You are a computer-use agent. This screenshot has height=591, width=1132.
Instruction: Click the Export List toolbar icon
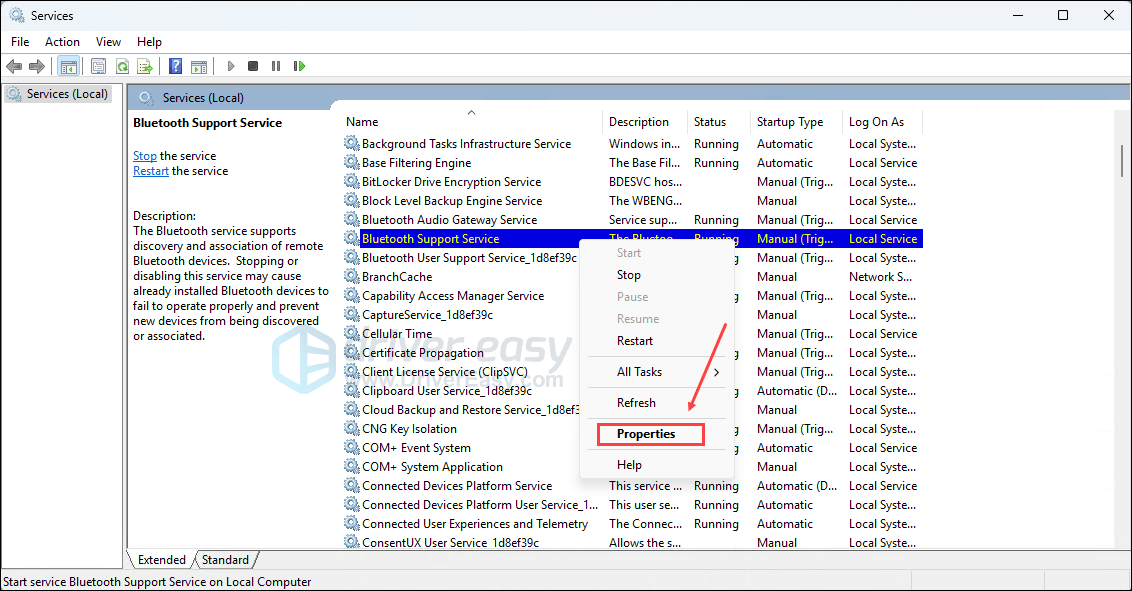click(145, 66)
